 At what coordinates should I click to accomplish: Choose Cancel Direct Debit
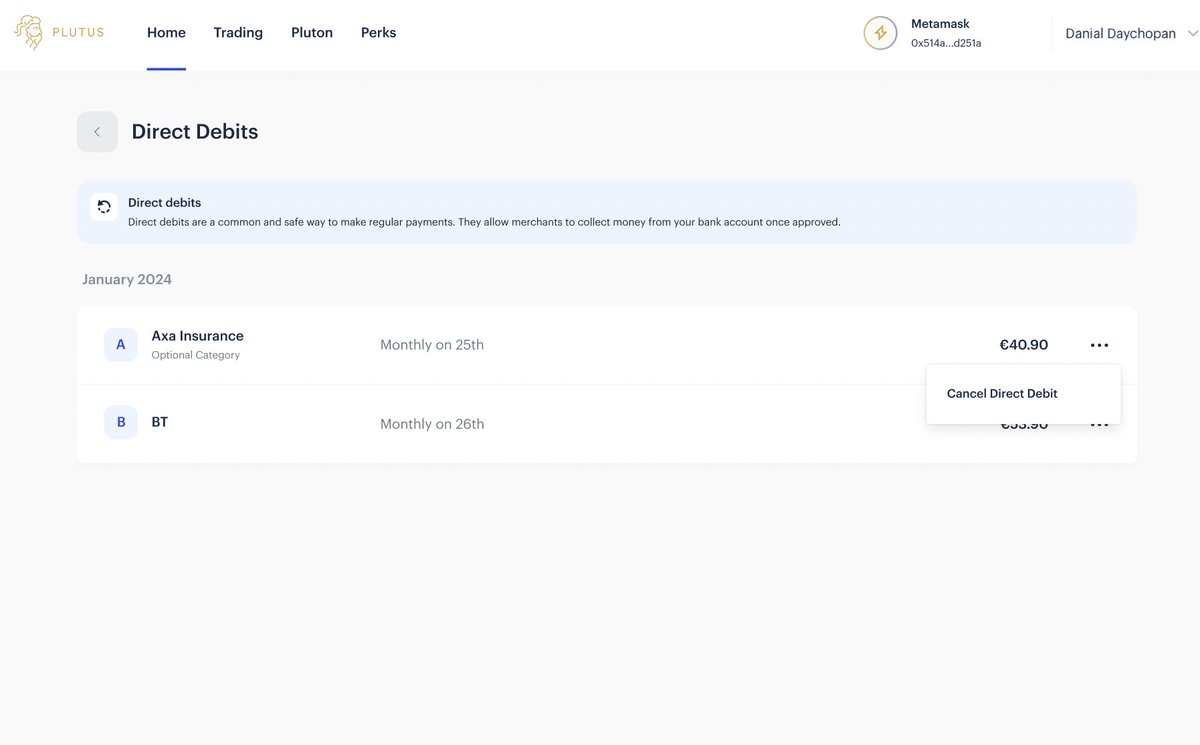(x=1002, y=394)
